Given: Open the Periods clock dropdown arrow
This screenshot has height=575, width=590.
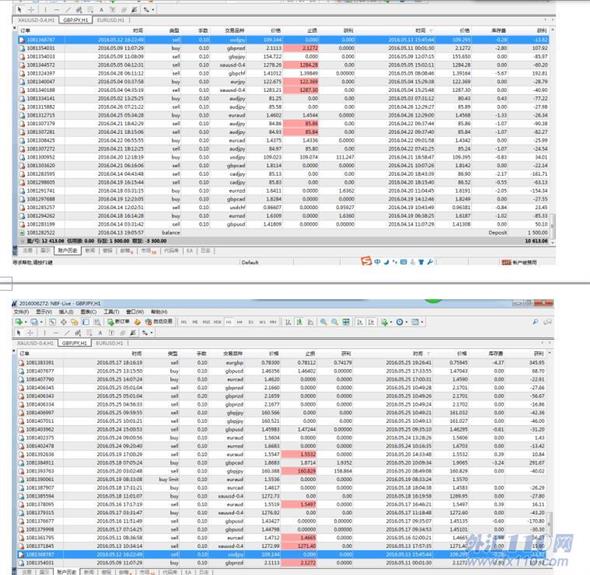Looking at the screenshot, I should point(407,322).
